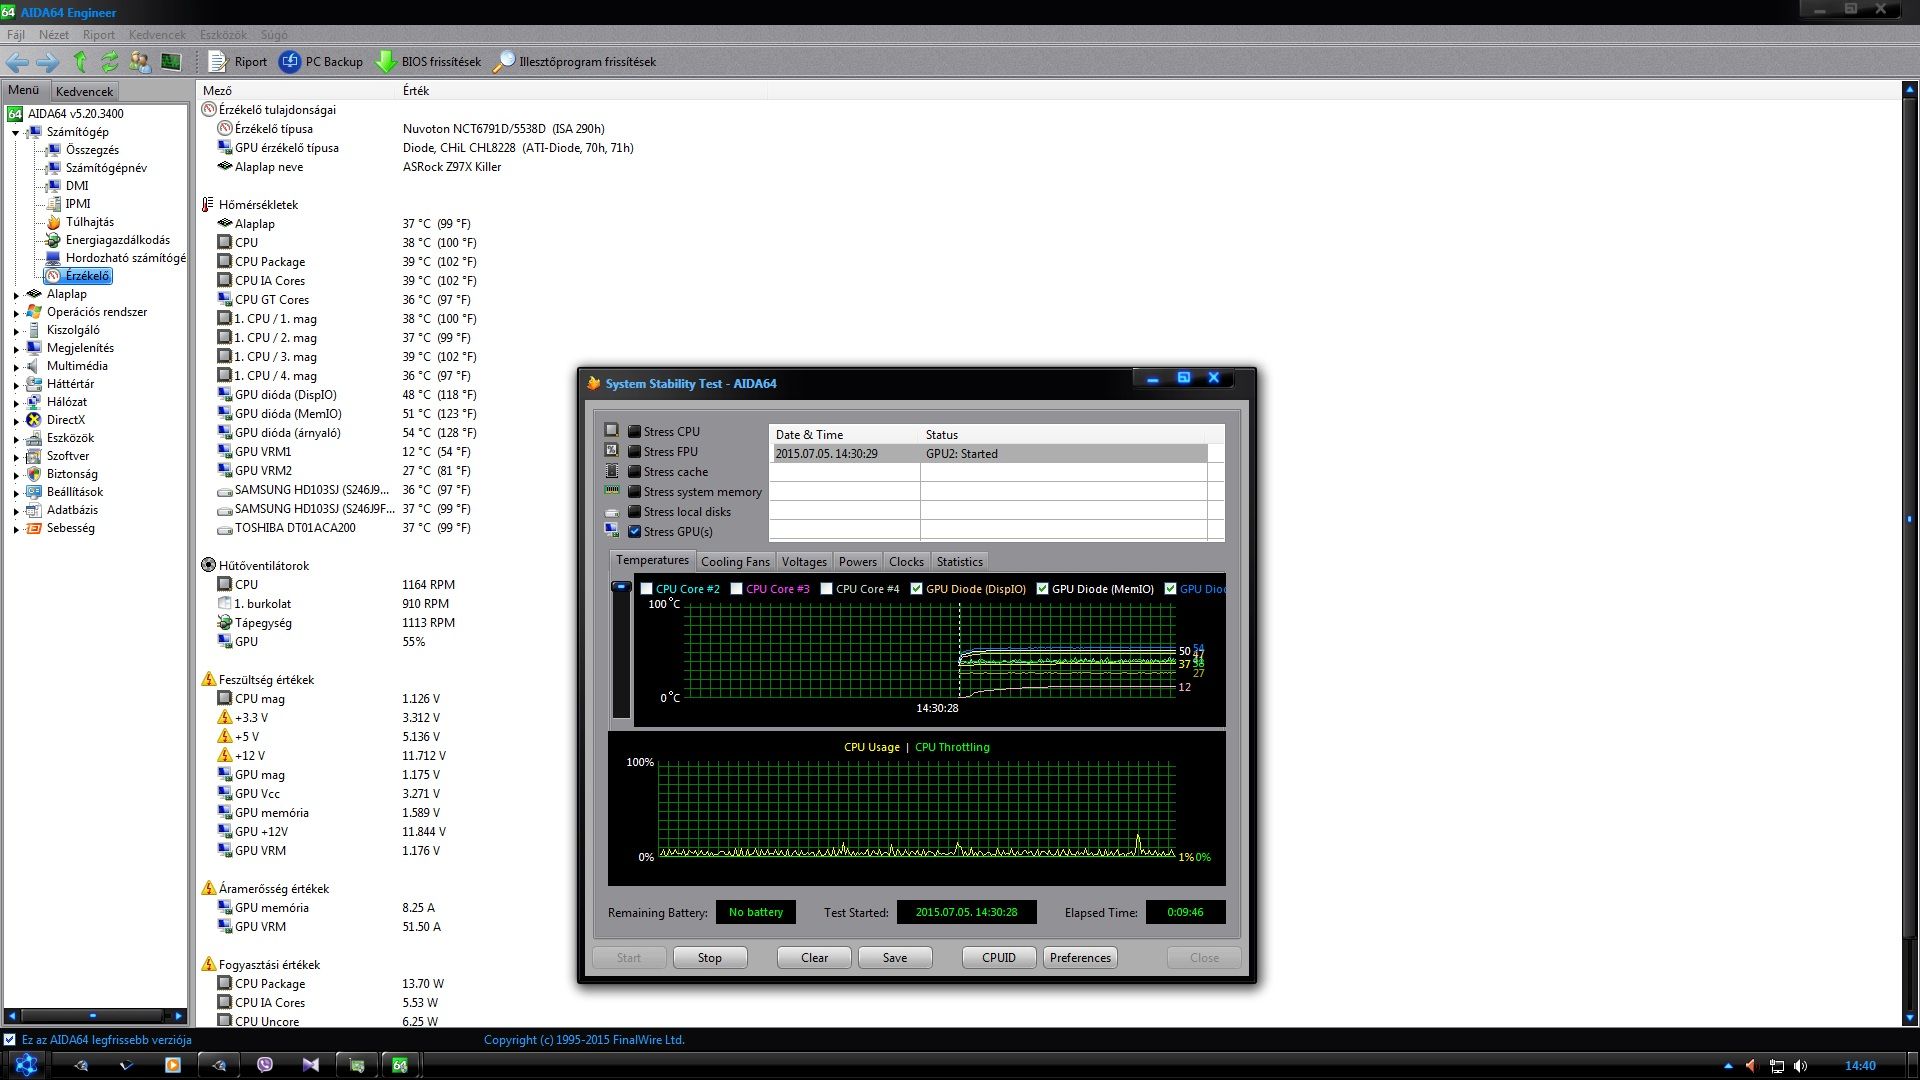Open Riport from the toolbar
1920x1080 pixels.
[x=238, y=62]
